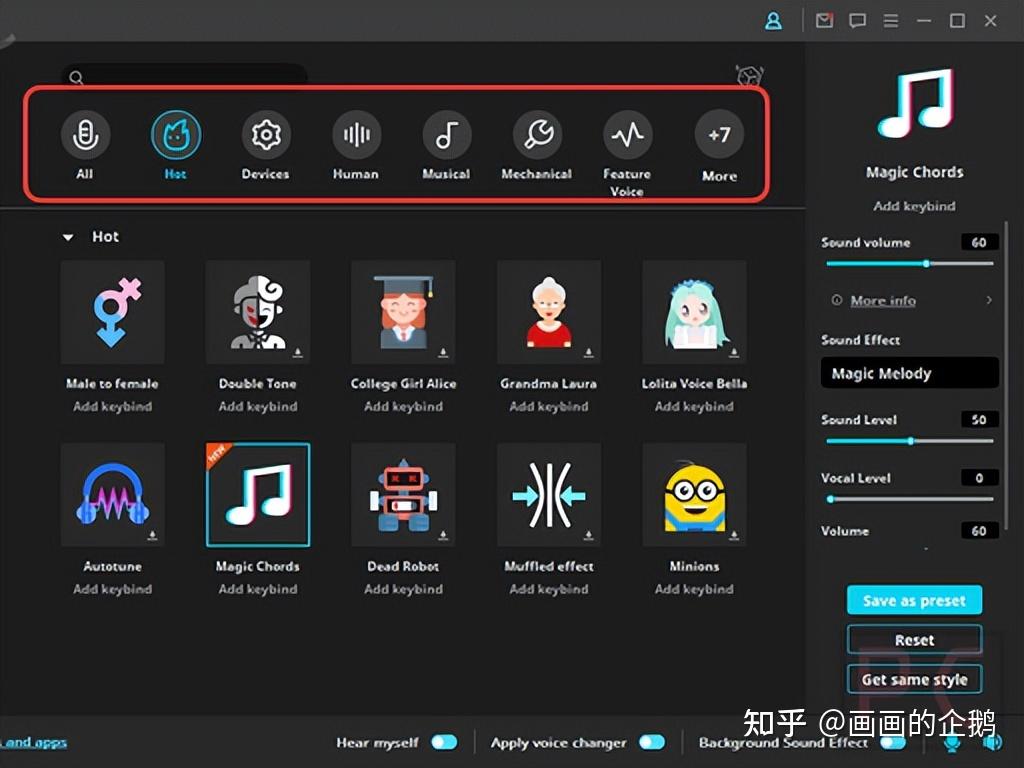Choose the Muffled effect voice

pos(549,494)
